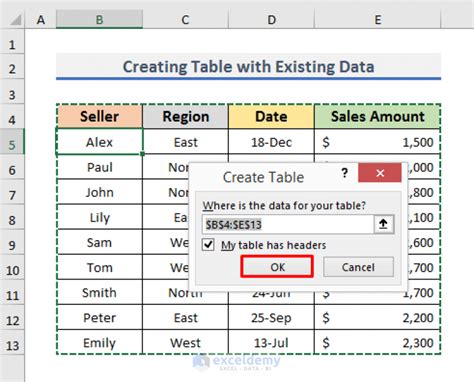This screenshot has height=382, width=474.
Task: Close the Create Table dialog
Action: click(380, 173)
